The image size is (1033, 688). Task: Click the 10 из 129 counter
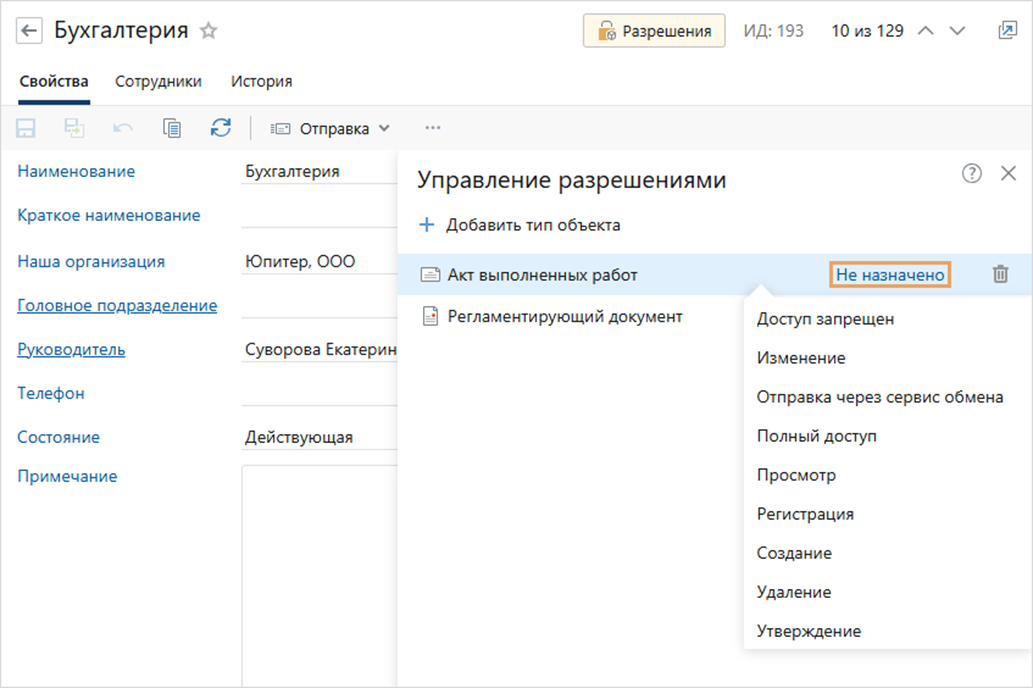(x=867, y=31)
